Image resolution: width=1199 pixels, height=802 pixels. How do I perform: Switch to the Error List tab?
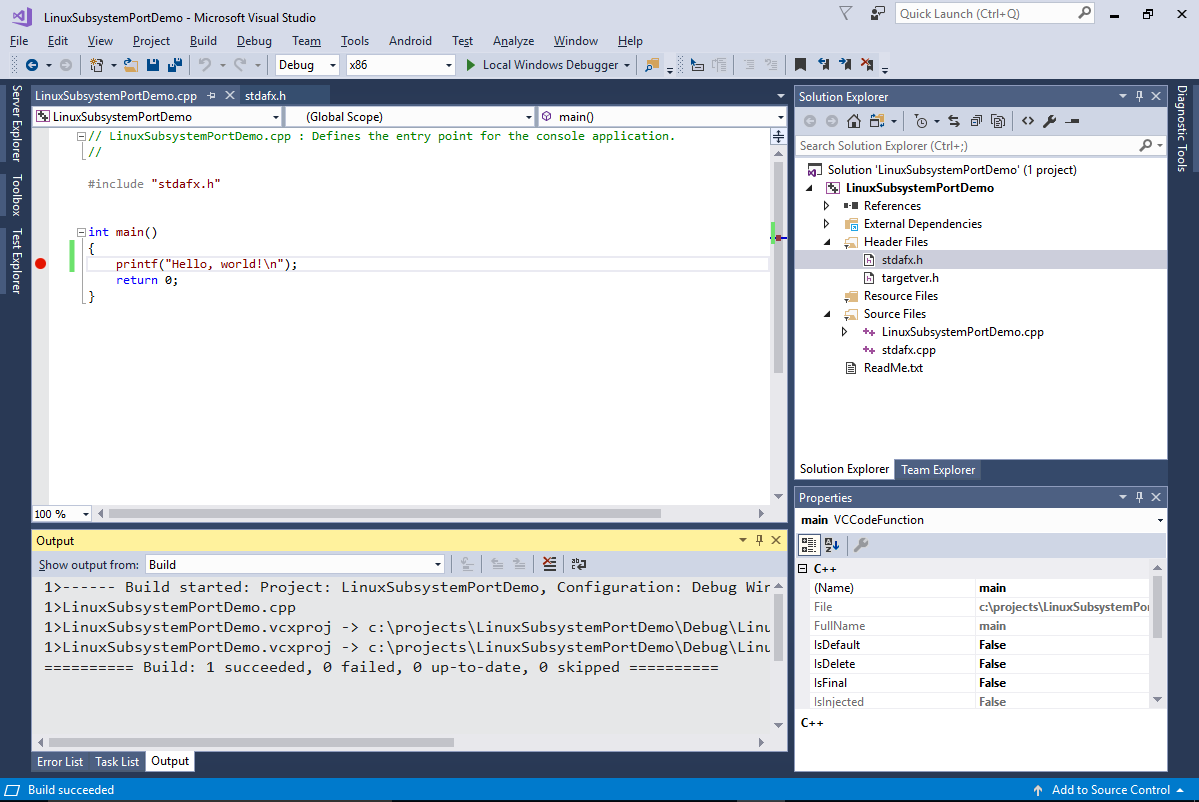click(x=60, y=761)
